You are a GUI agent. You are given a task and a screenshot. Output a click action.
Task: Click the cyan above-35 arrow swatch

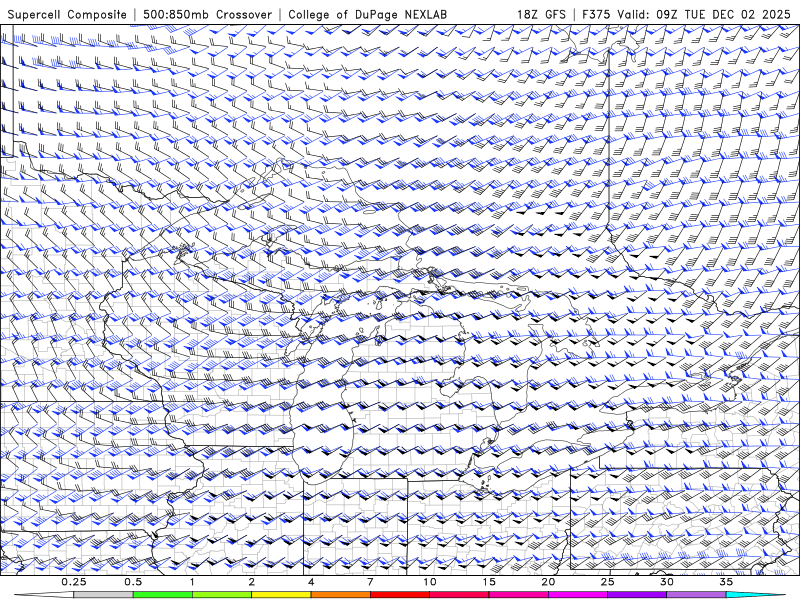[755, 595]
